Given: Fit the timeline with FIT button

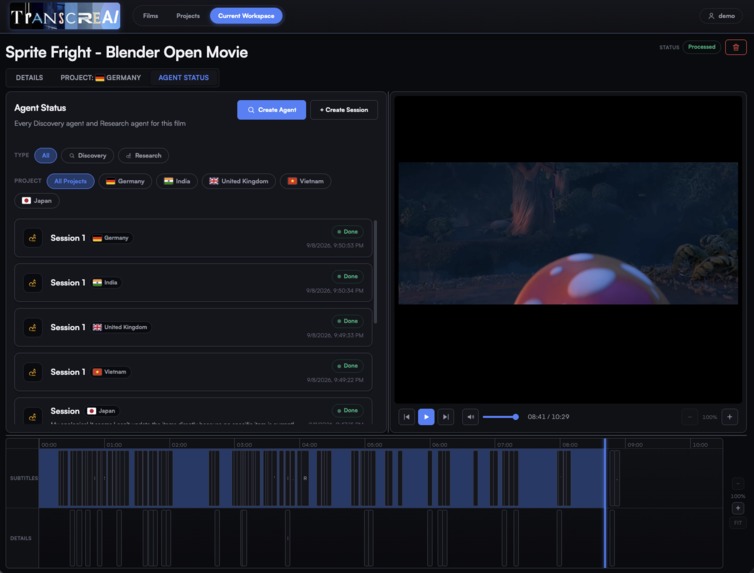Looking at the screenshot, I should (738, 523).
